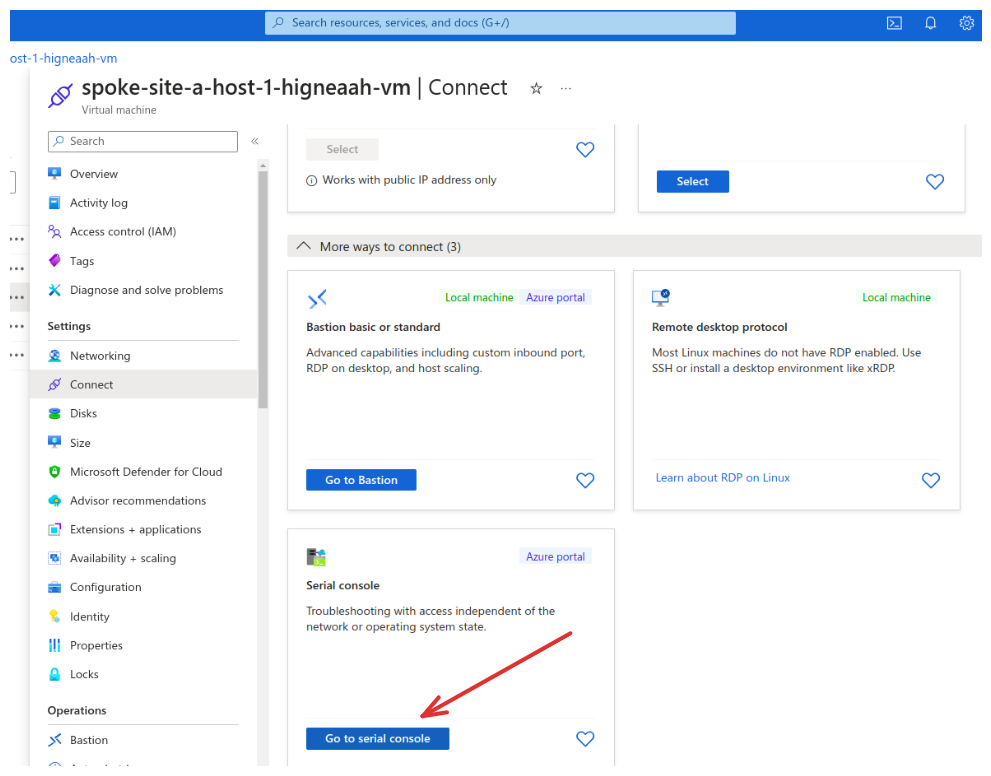Image resolution: width=991 pixels, height=776 pixels.
Task: Click the Bastion basic or standard heading
Action: (373, 327)
